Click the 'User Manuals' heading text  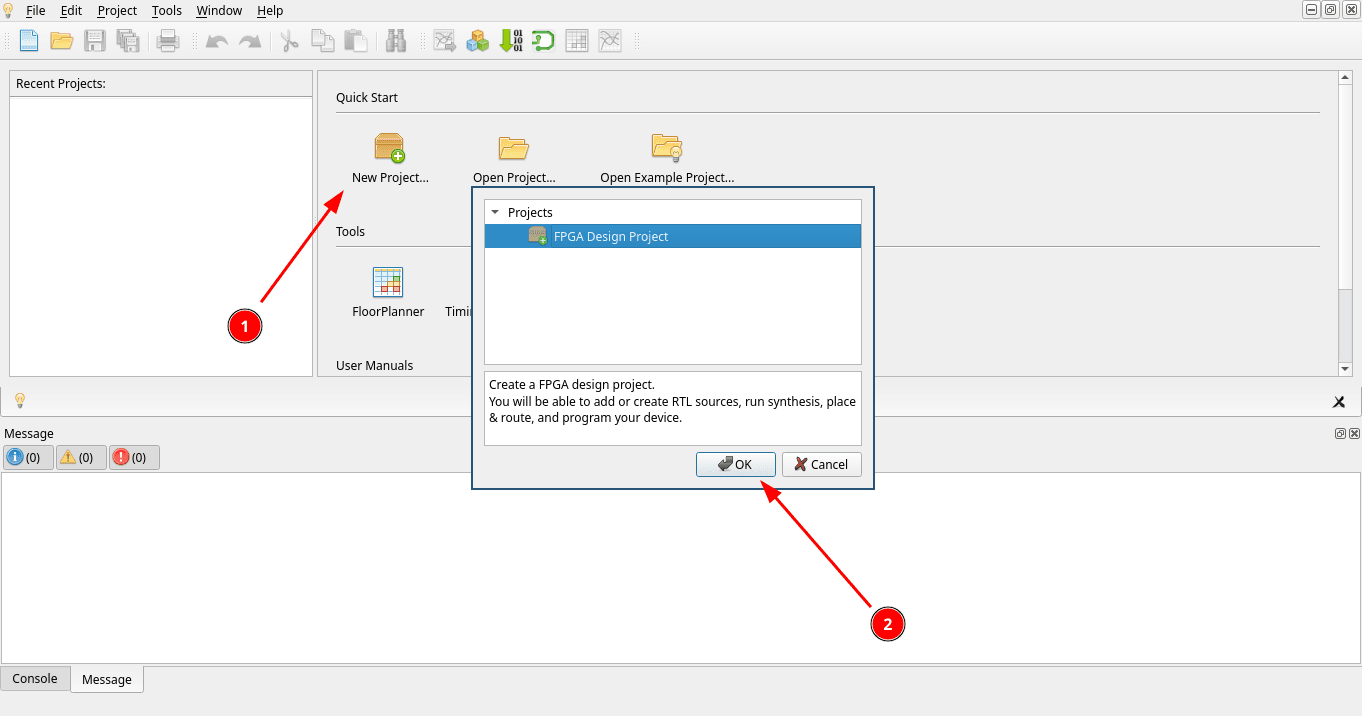point(375,365)
